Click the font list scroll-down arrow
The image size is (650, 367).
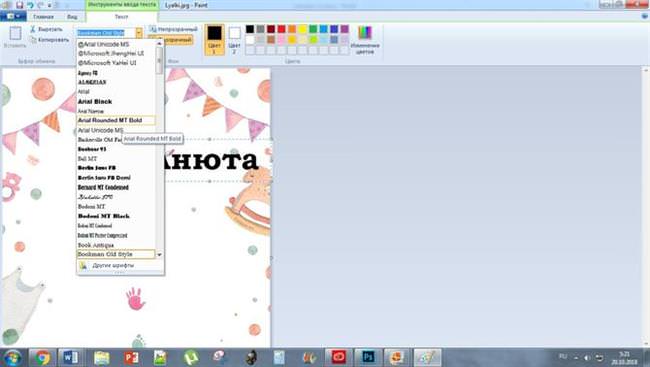pos(160,254)
